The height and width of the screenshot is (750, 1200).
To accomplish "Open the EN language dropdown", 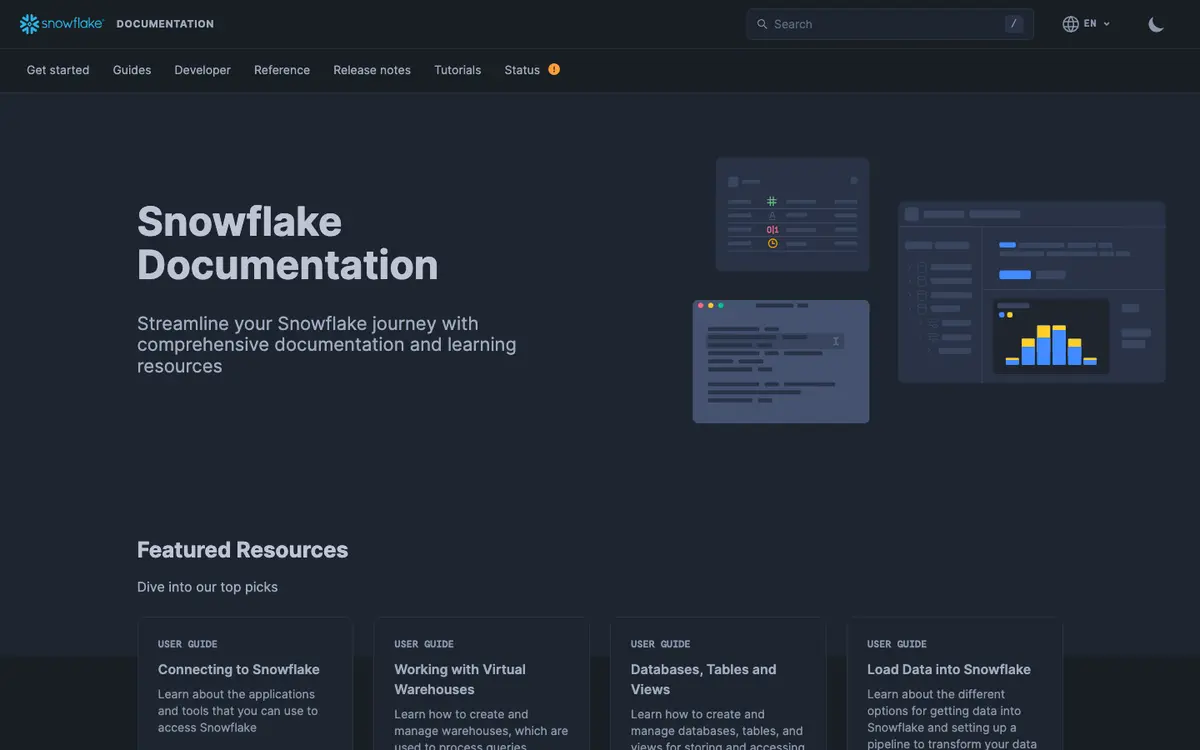I will pyautogui.click(x=1087, y=24).
